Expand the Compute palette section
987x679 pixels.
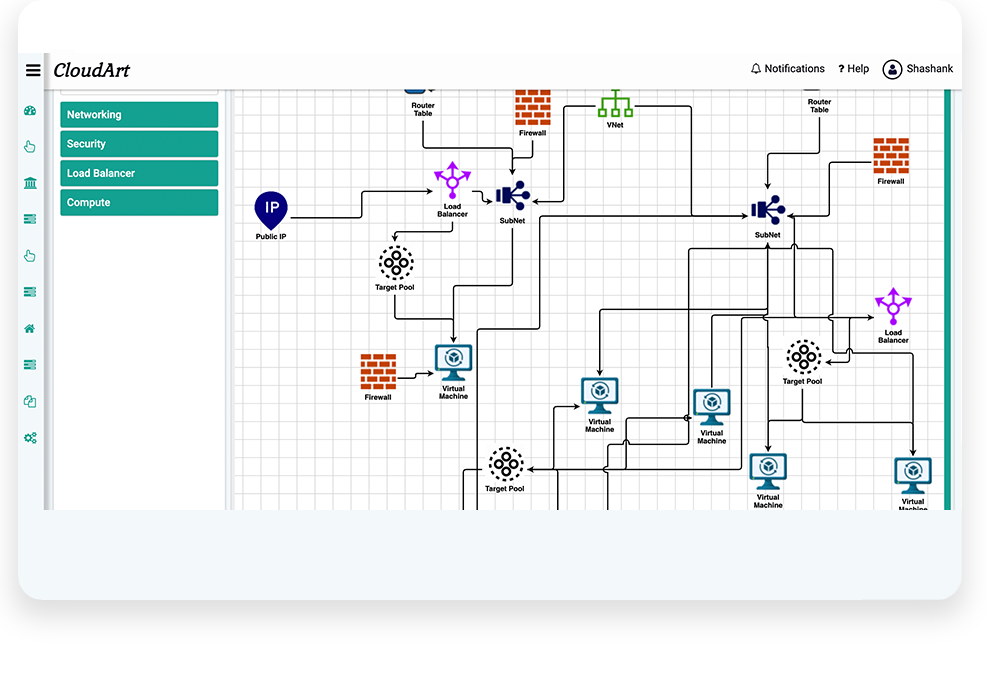coord(139,202)
